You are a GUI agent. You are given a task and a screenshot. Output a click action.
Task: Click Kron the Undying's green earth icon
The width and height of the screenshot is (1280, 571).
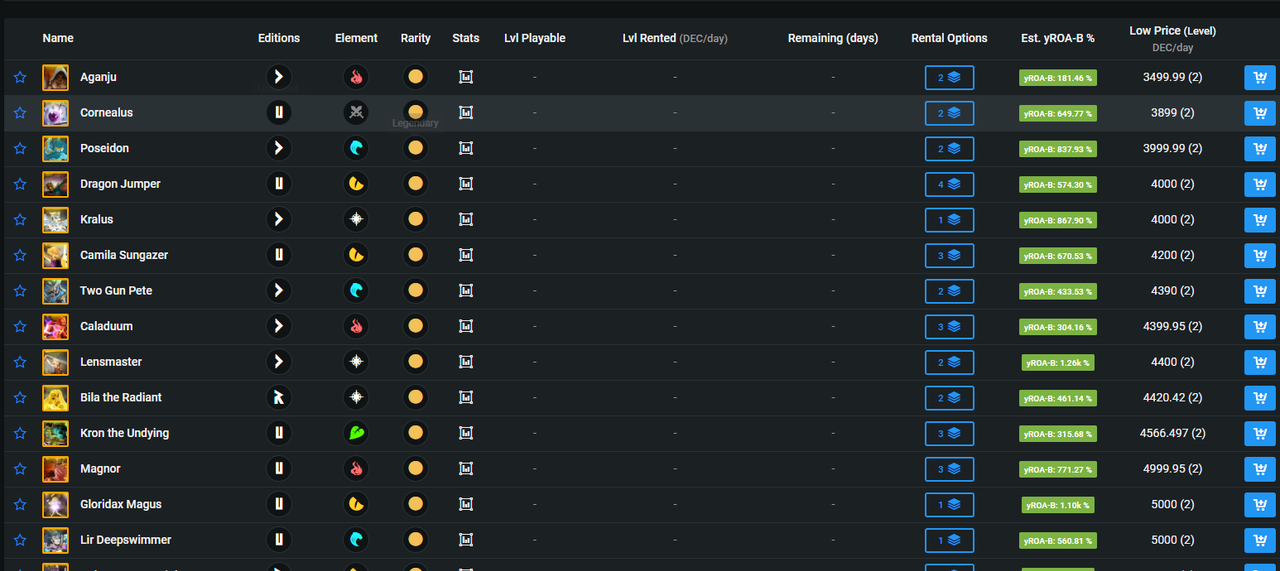[356, 433]
